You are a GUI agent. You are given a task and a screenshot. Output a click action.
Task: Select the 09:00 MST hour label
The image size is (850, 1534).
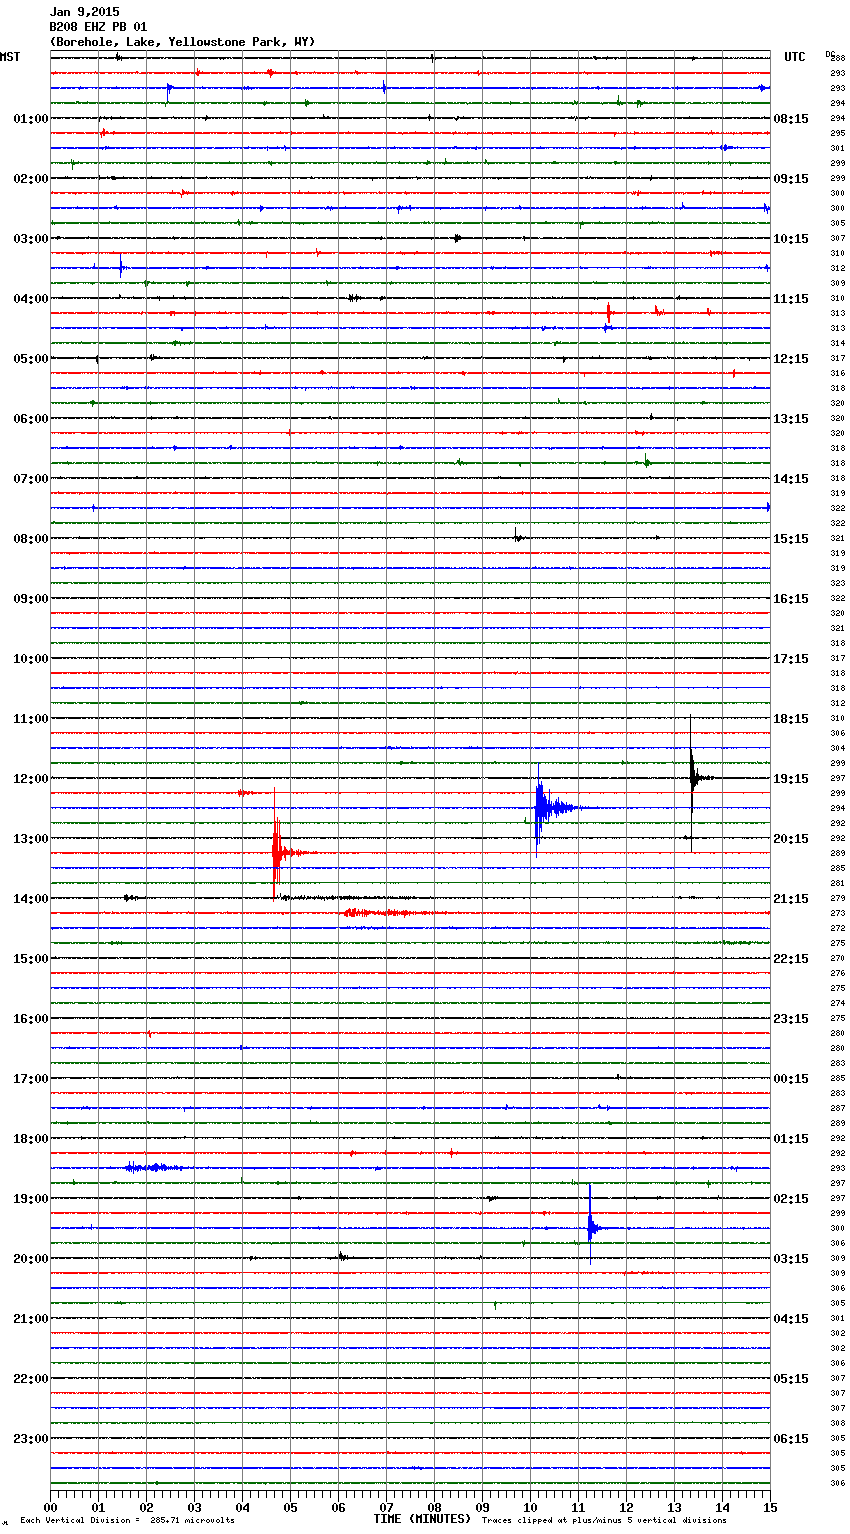31,599
